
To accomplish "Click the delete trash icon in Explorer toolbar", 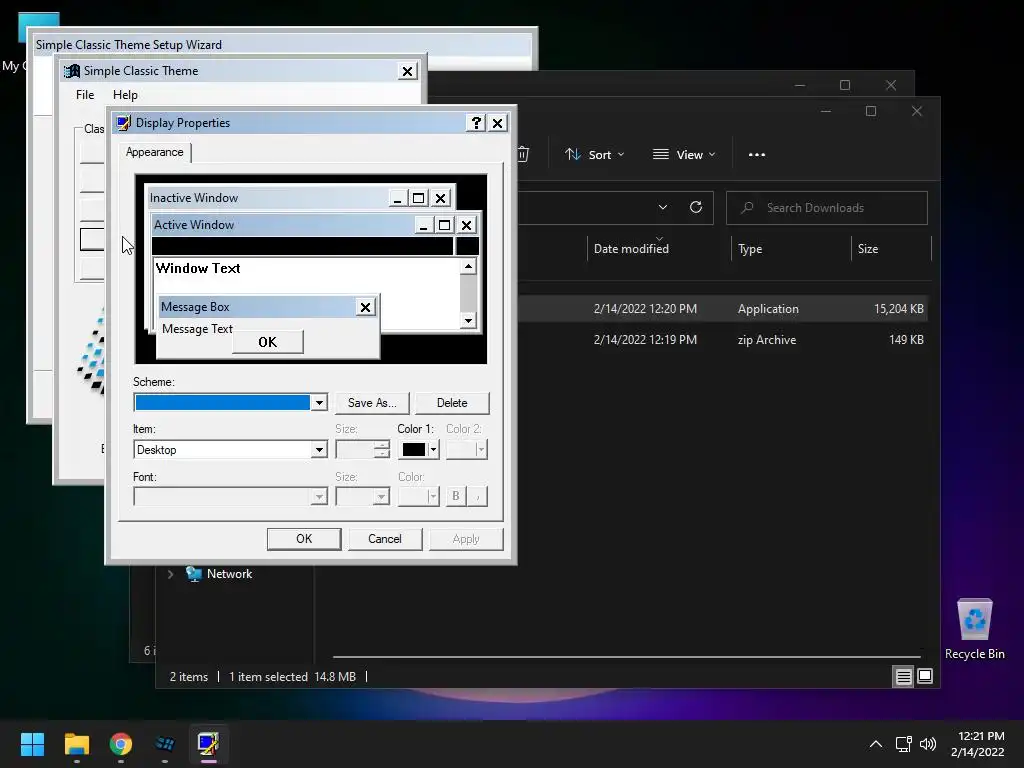I will [523, 154].
